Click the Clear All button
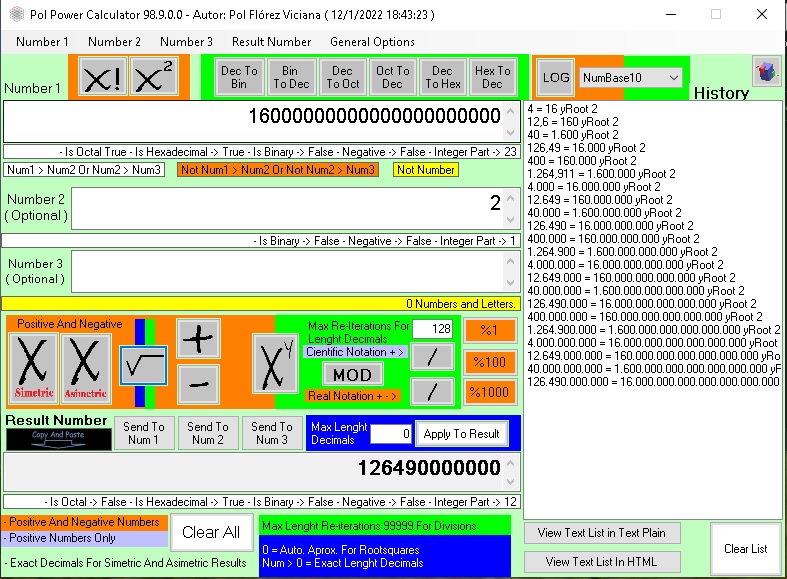The width and height of the screenshot is (787, 579). [211, 532]
